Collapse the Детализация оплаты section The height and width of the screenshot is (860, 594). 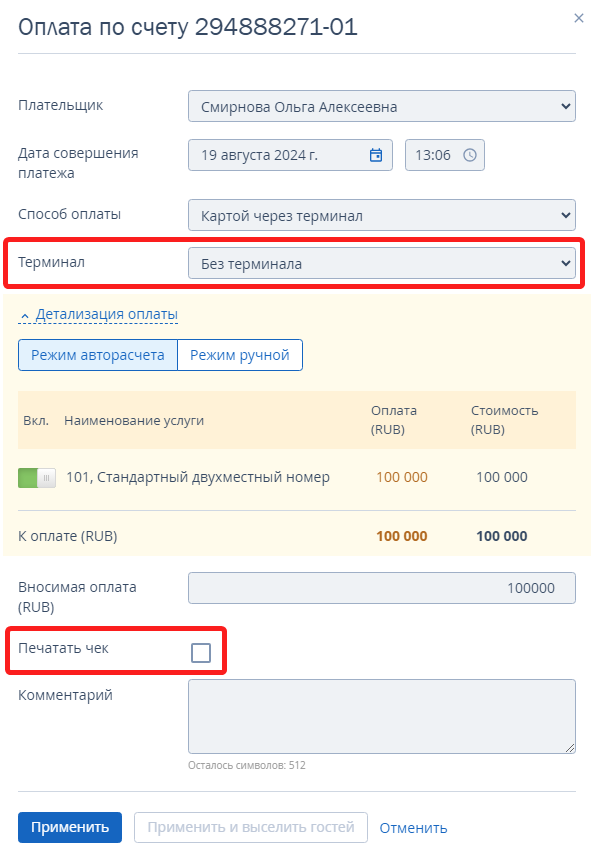[99, 314]
